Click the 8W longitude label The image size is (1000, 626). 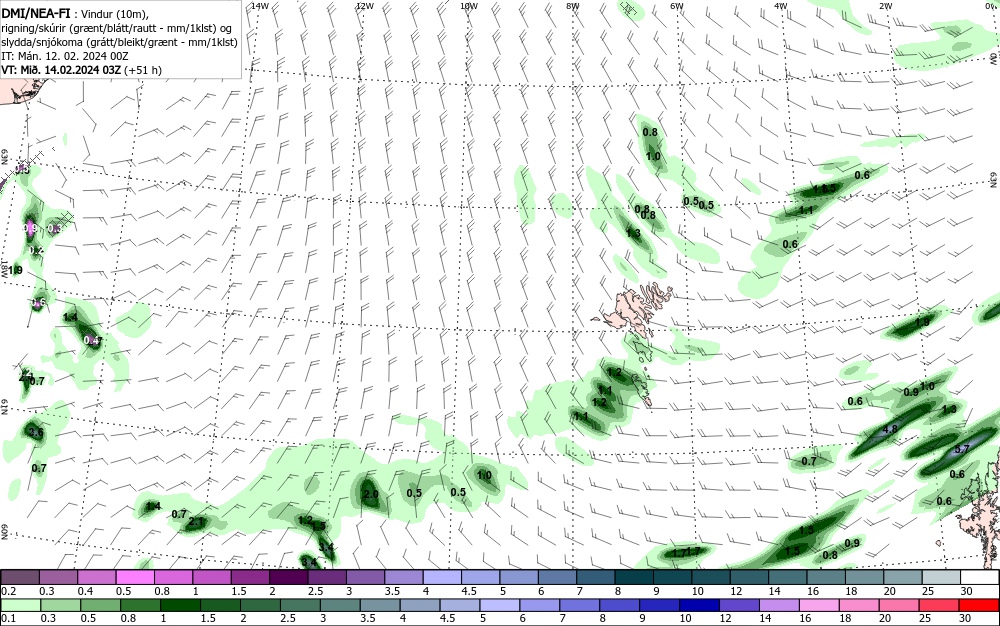(573, 6)
